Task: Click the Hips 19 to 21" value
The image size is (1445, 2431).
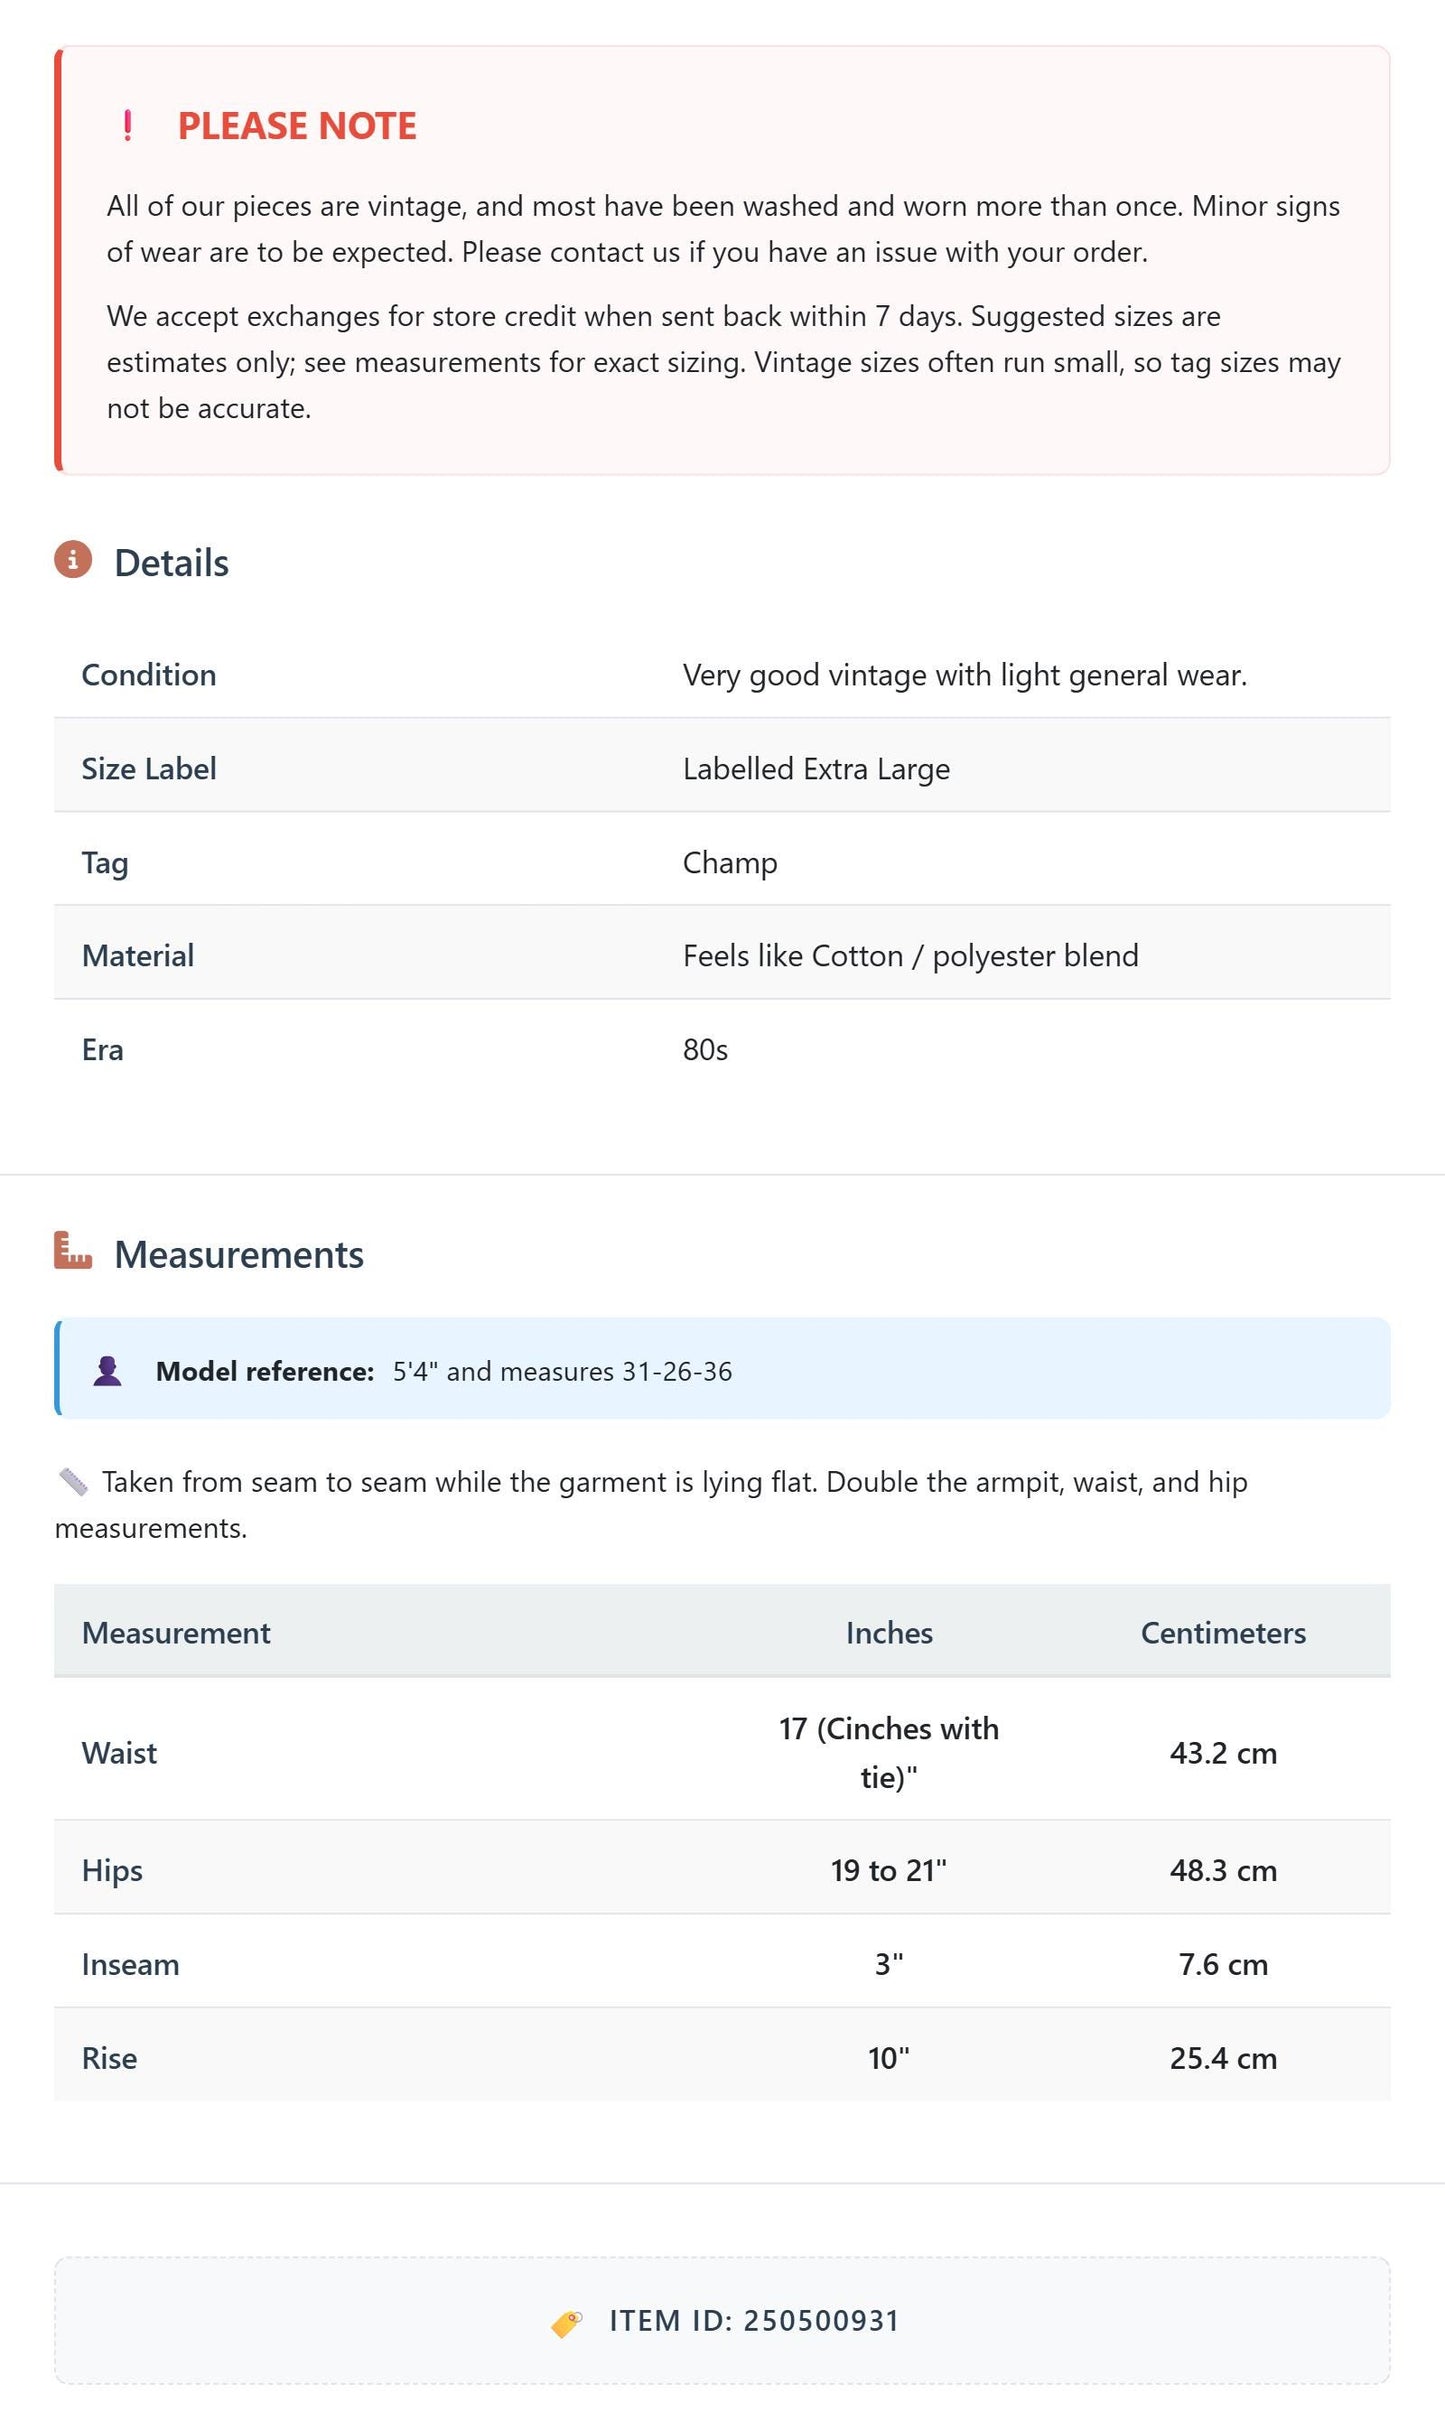Action: coord(889,1870)
